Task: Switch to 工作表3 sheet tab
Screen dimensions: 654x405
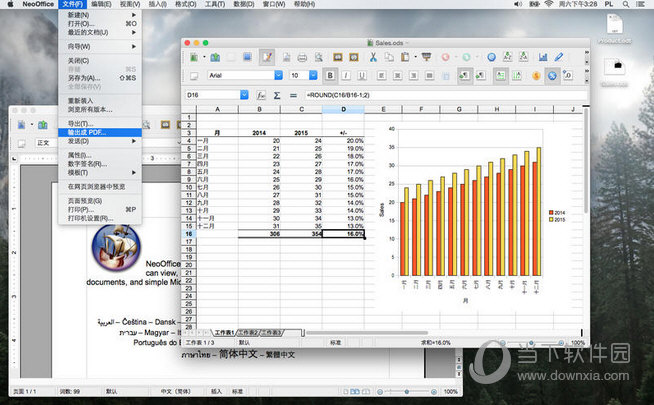Action: coord(272,332)
